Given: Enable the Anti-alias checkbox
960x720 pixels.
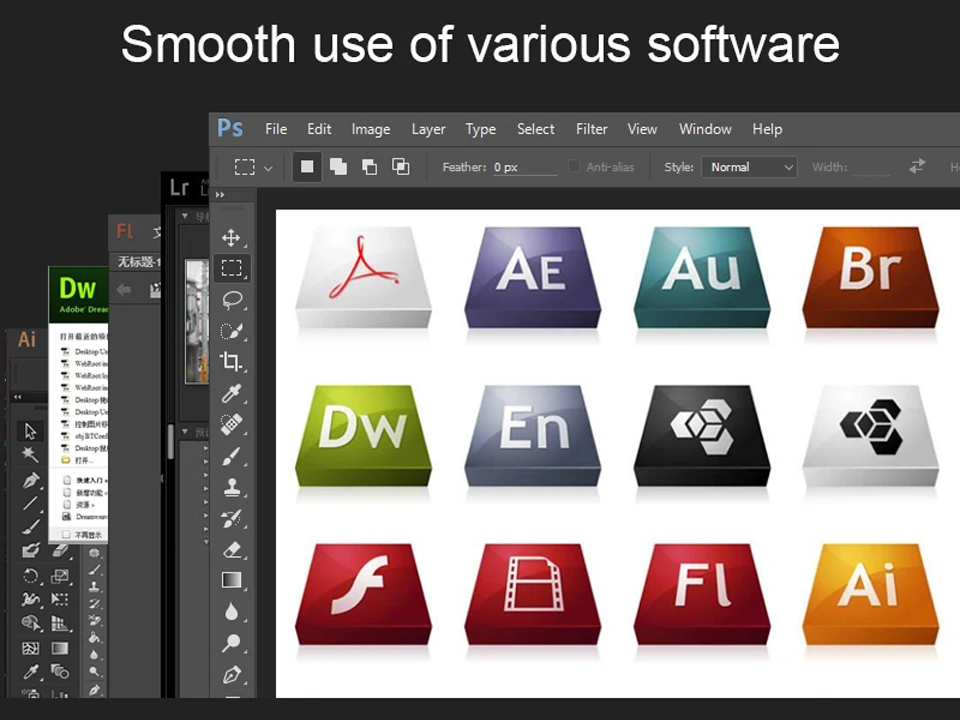Looking at the screenshot, I should [x=574, y=167].
